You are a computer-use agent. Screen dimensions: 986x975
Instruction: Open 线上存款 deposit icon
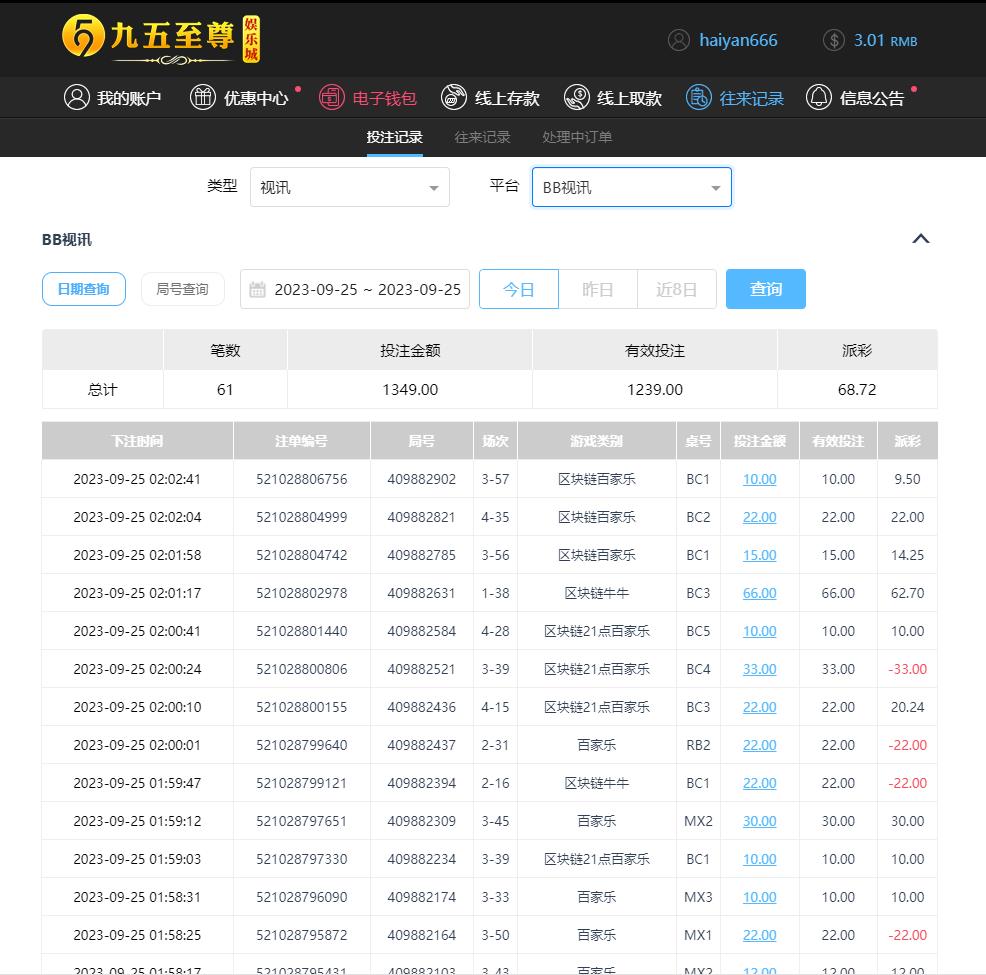454,97
